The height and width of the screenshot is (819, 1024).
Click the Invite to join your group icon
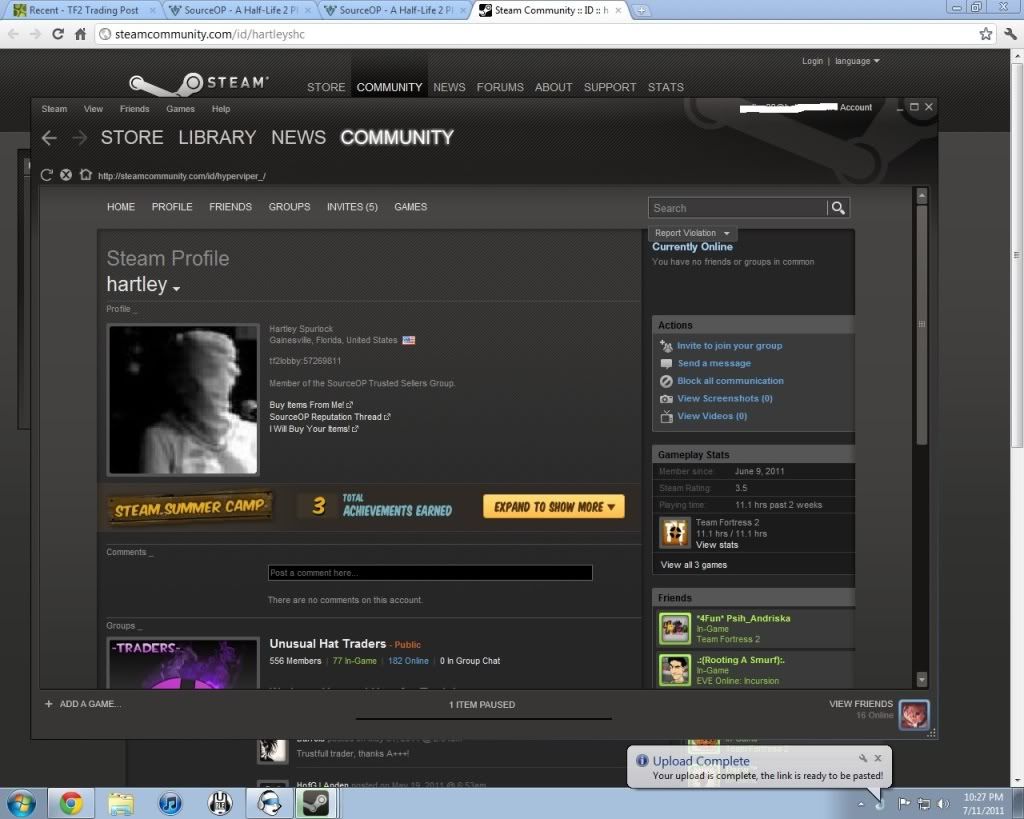pyautogui.click(x=666, y=346)
